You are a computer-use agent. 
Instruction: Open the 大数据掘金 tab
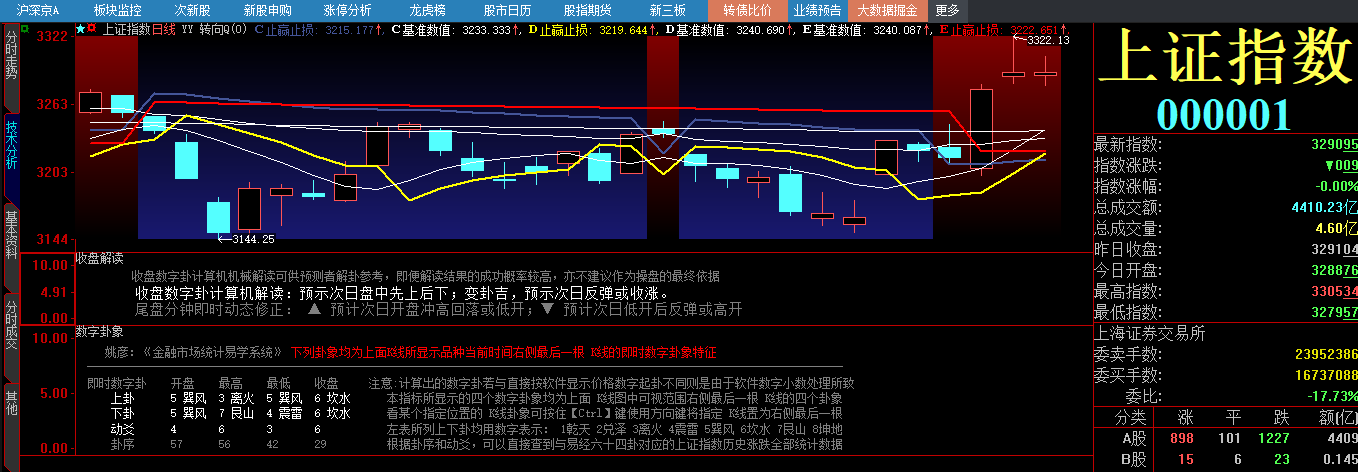coord(888,10)
